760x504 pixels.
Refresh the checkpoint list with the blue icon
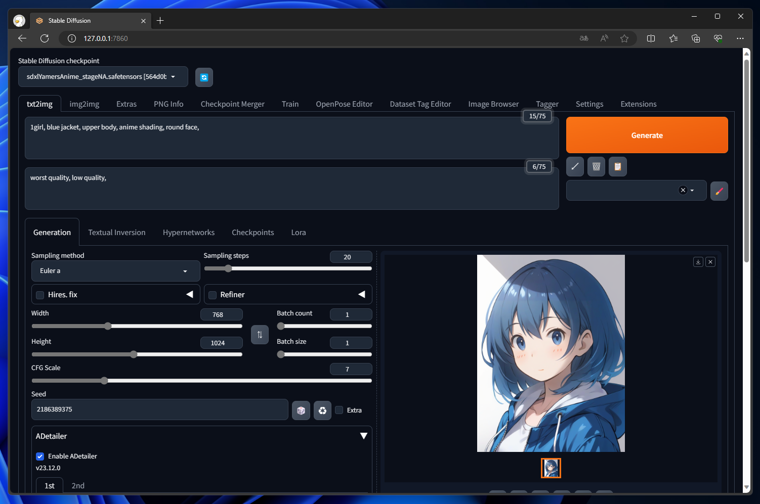click(204, 78)
